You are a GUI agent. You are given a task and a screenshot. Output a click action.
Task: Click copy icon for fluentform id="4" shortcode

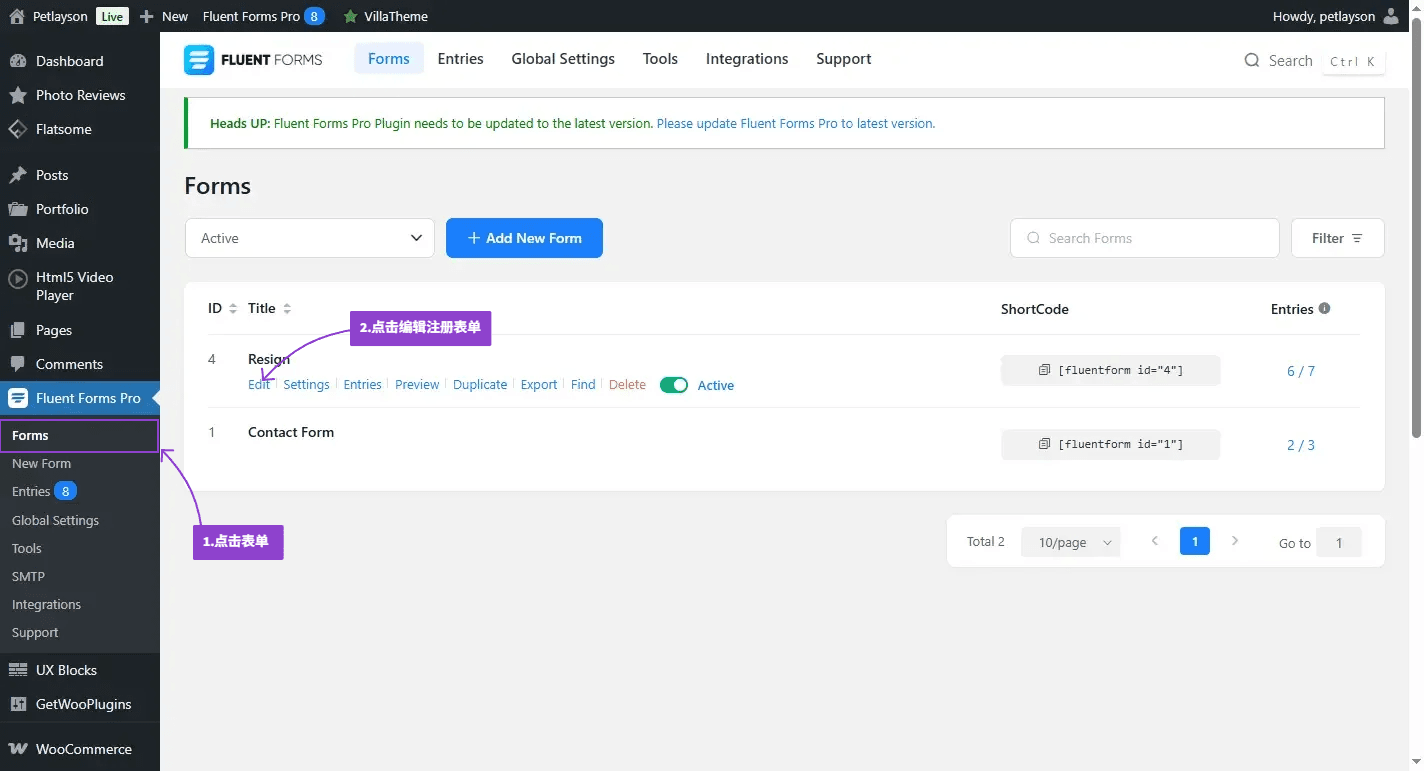click(1044, 370)
